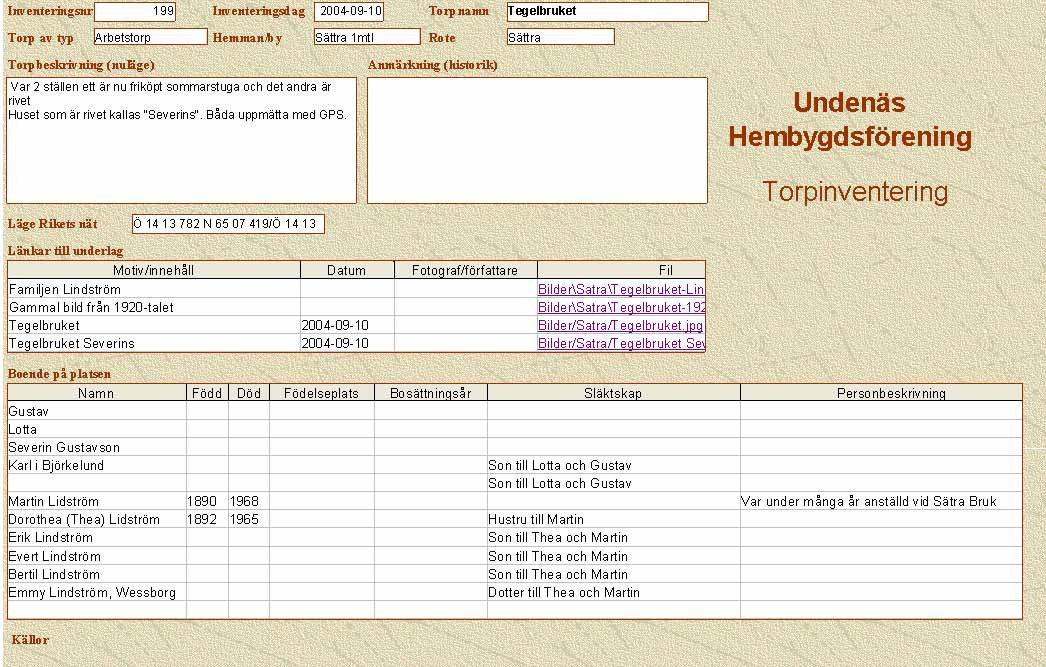Click the Släktskap column header
Image resolution: width=1046 pixels, height=667 pixels.
613,393
